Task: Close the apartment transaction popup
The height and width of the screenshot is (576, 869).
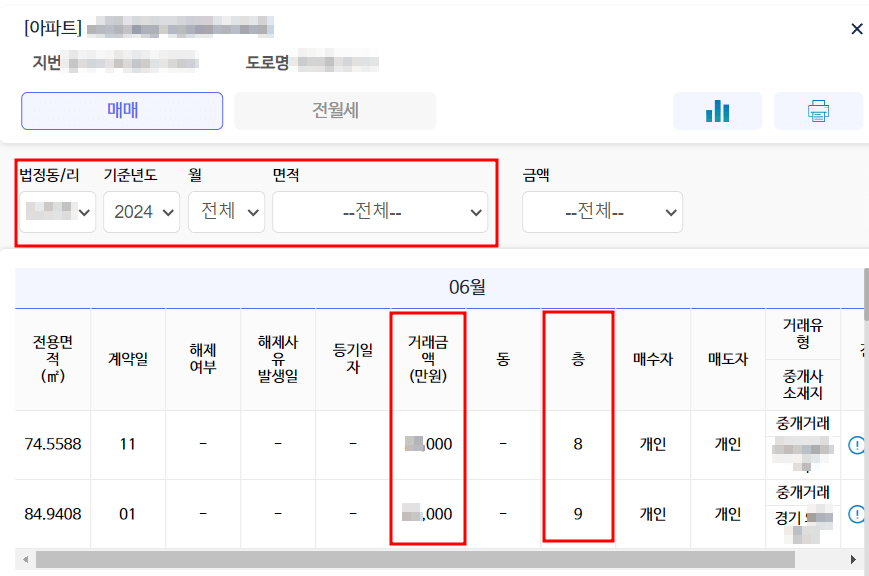Action: pyautogui.click(x=856, y=28)
